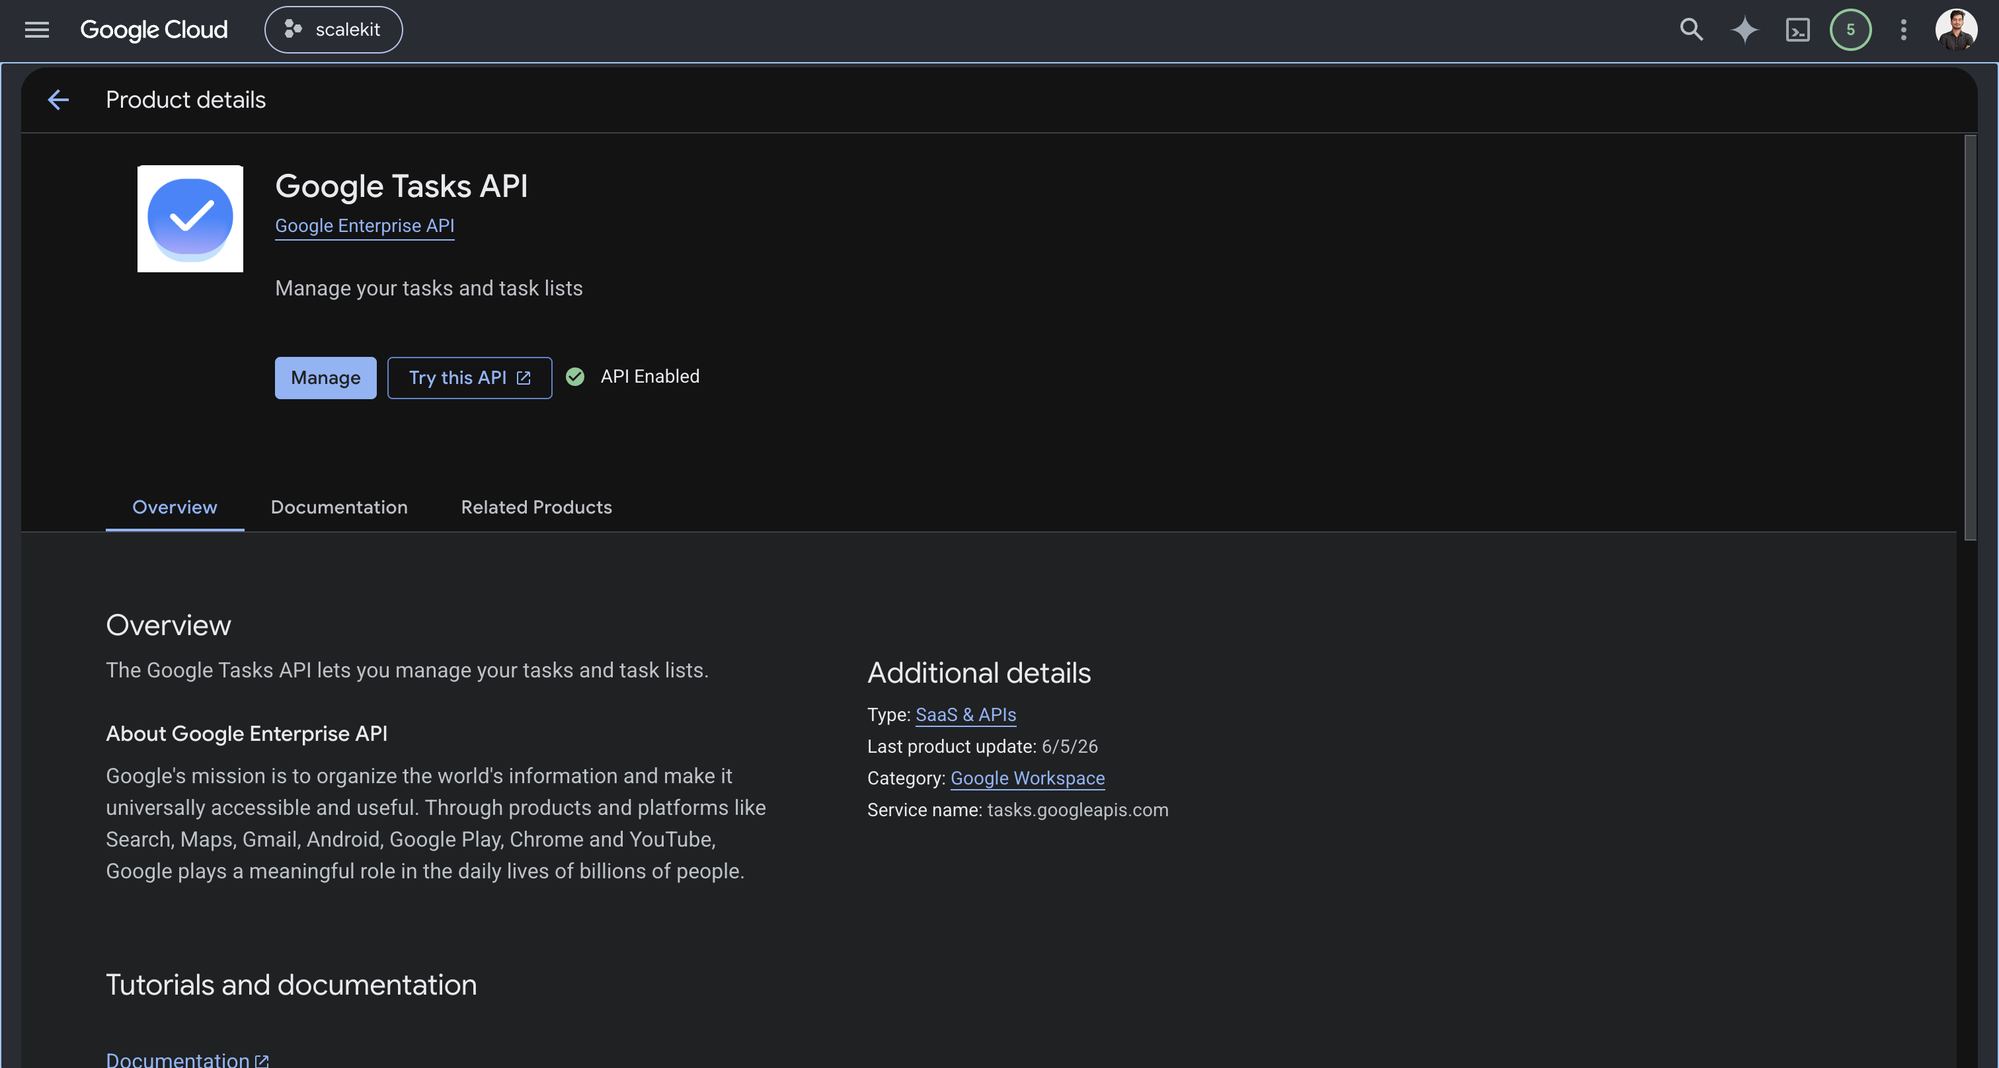The height and width of the screenshot is (1068, 1999).
Task: Open the three-dot more options menu
Action: click(x=1903, y=30)
